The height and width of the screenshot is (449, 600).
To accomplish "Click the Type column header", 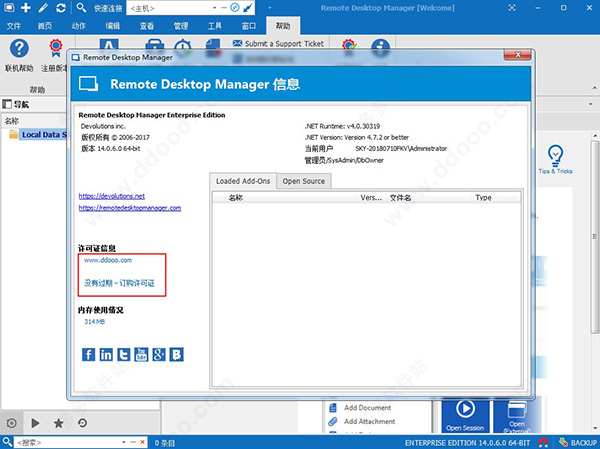I will click(483, 198).
